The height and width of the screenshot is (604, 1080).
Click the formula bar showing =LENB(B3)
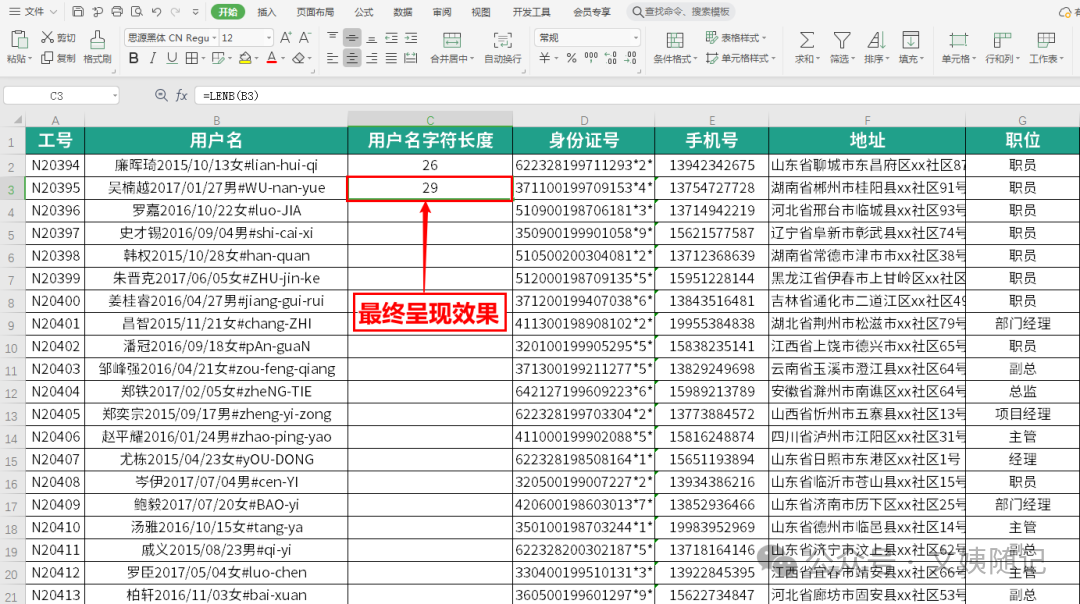coord(637,96)
